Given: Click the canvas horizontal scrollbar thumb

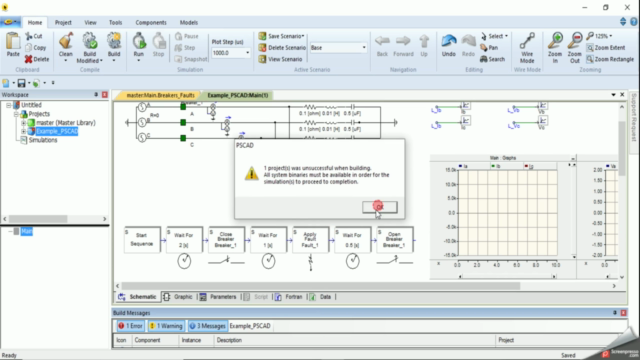Looking at the screenshot, I should point(321,286).
